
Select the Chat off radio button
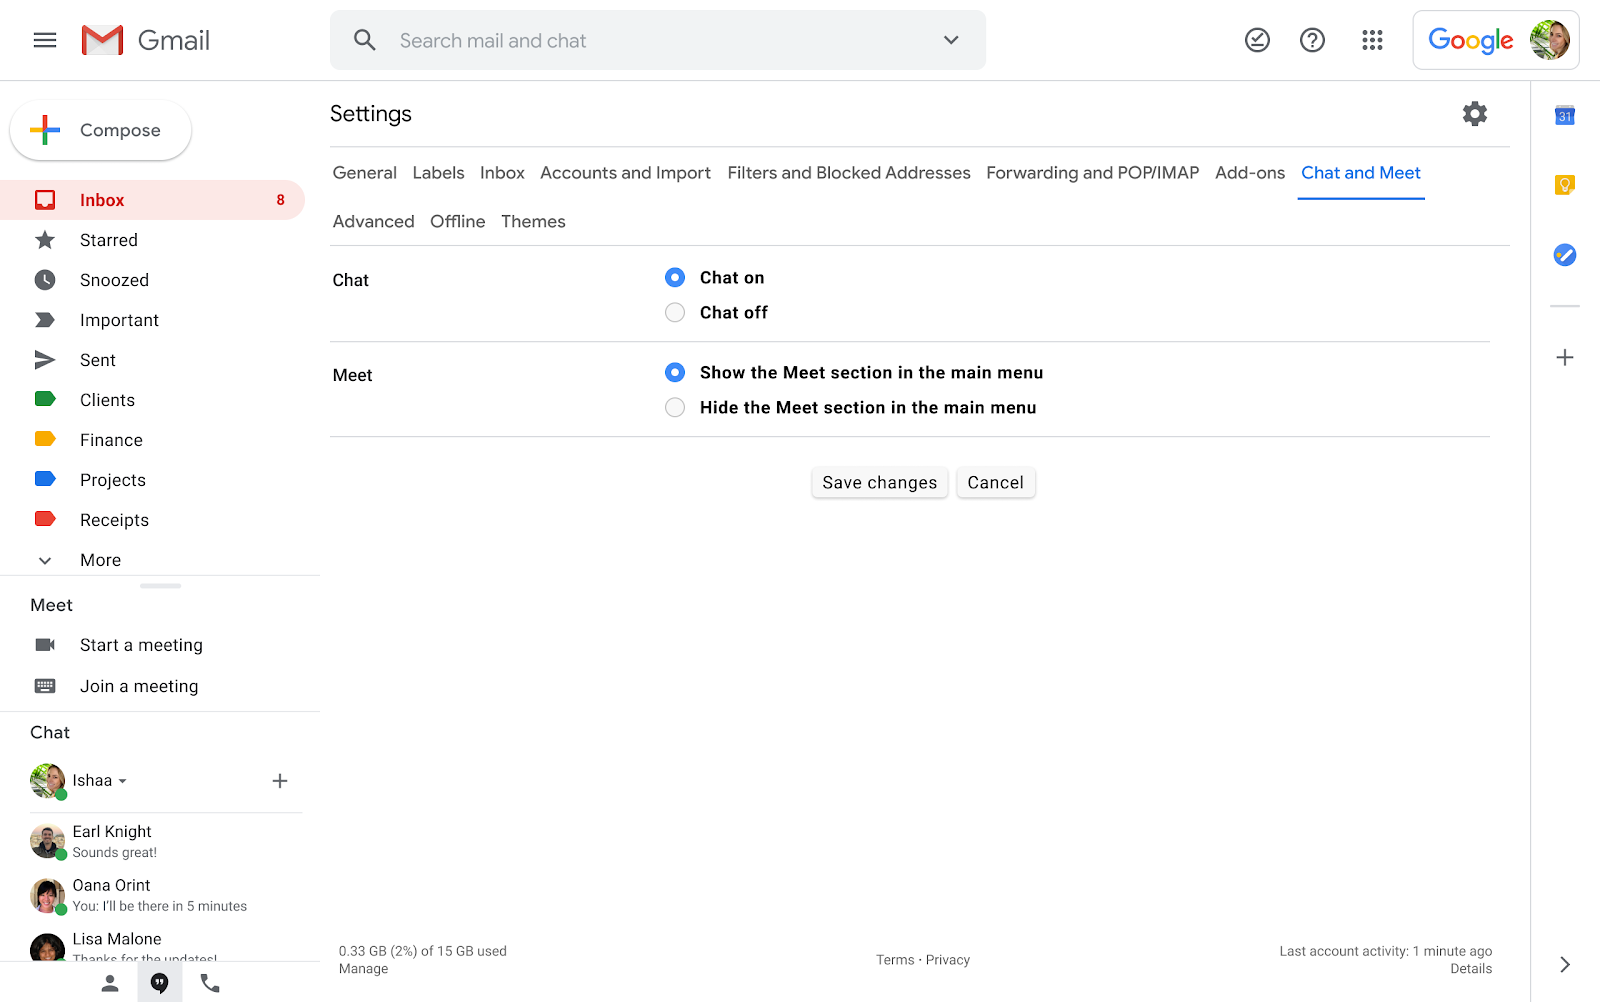click(674, 312)
